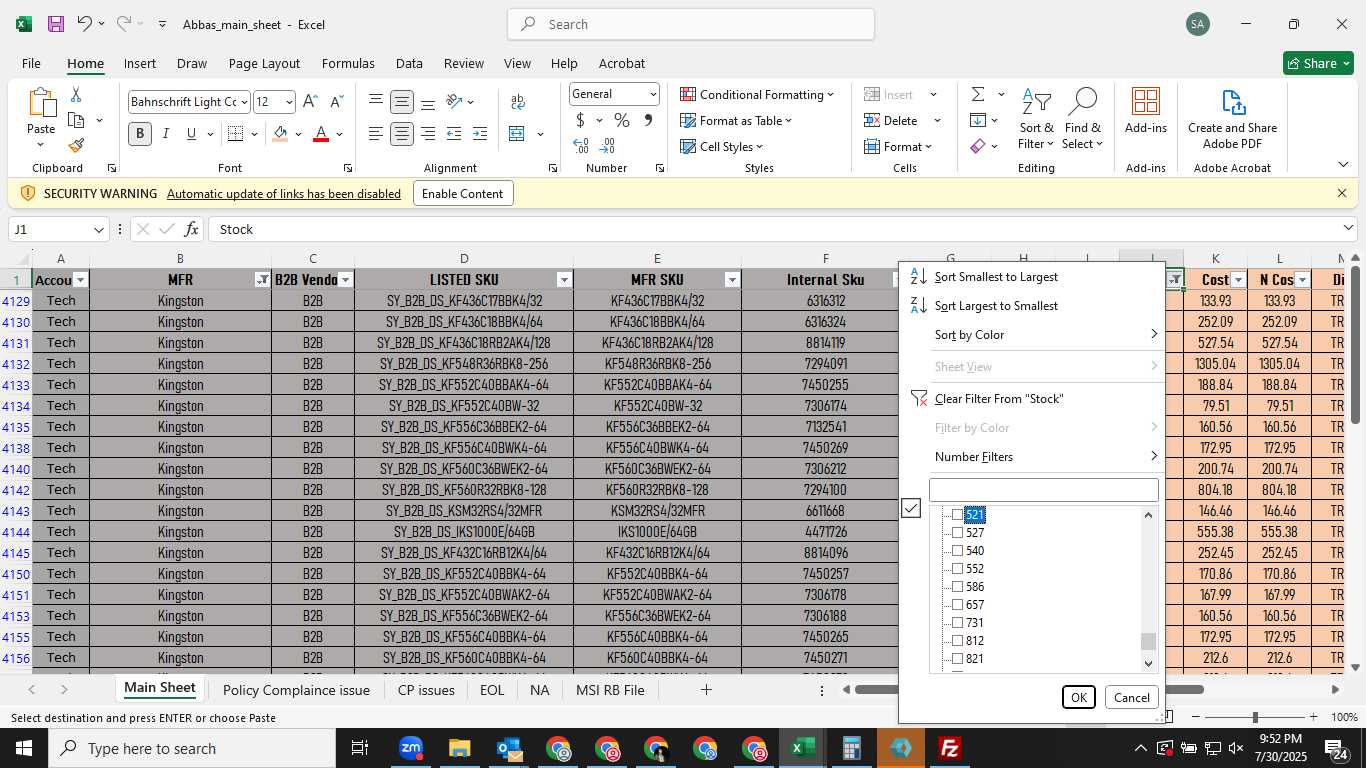Activate the Format Painter brush
Viewport: 1366px width, 768px height.
point(76,146)
